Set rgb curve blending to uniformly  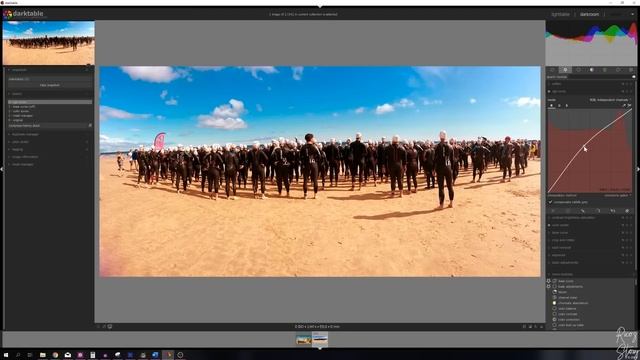(568, 211)
